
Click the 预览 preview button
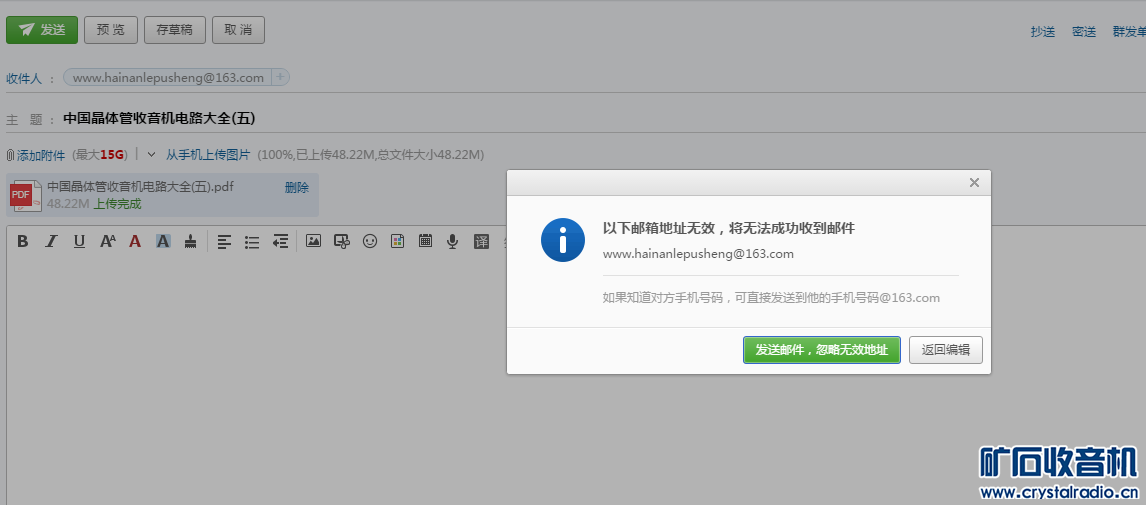[x=111, y=30]
